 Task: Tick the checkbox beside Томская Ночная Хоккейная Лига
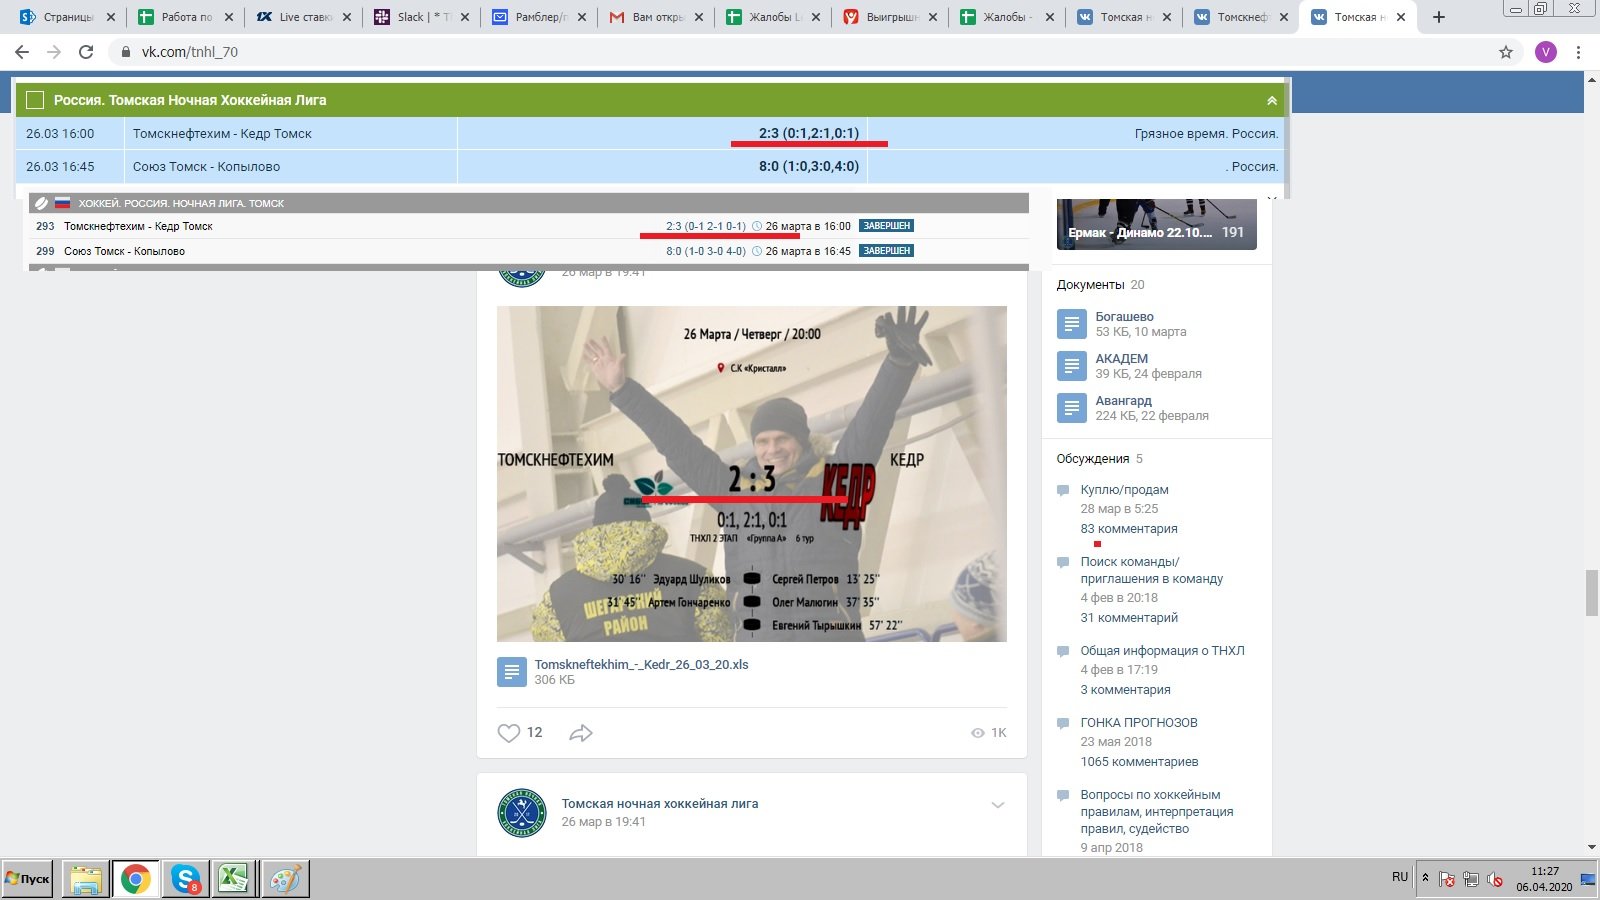tap(35, 100)
